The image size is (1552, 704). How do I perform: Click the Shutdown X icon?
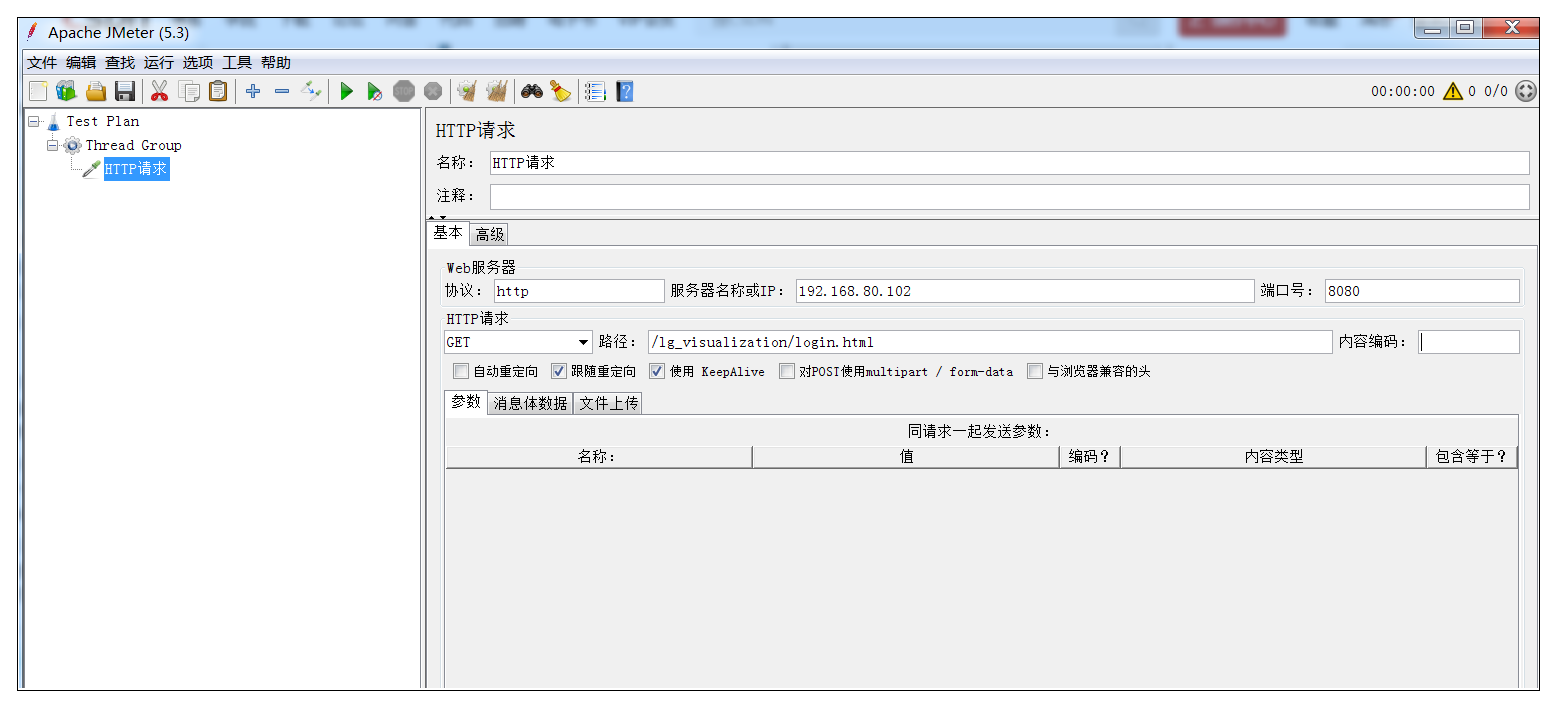click(x=433, y=92)
